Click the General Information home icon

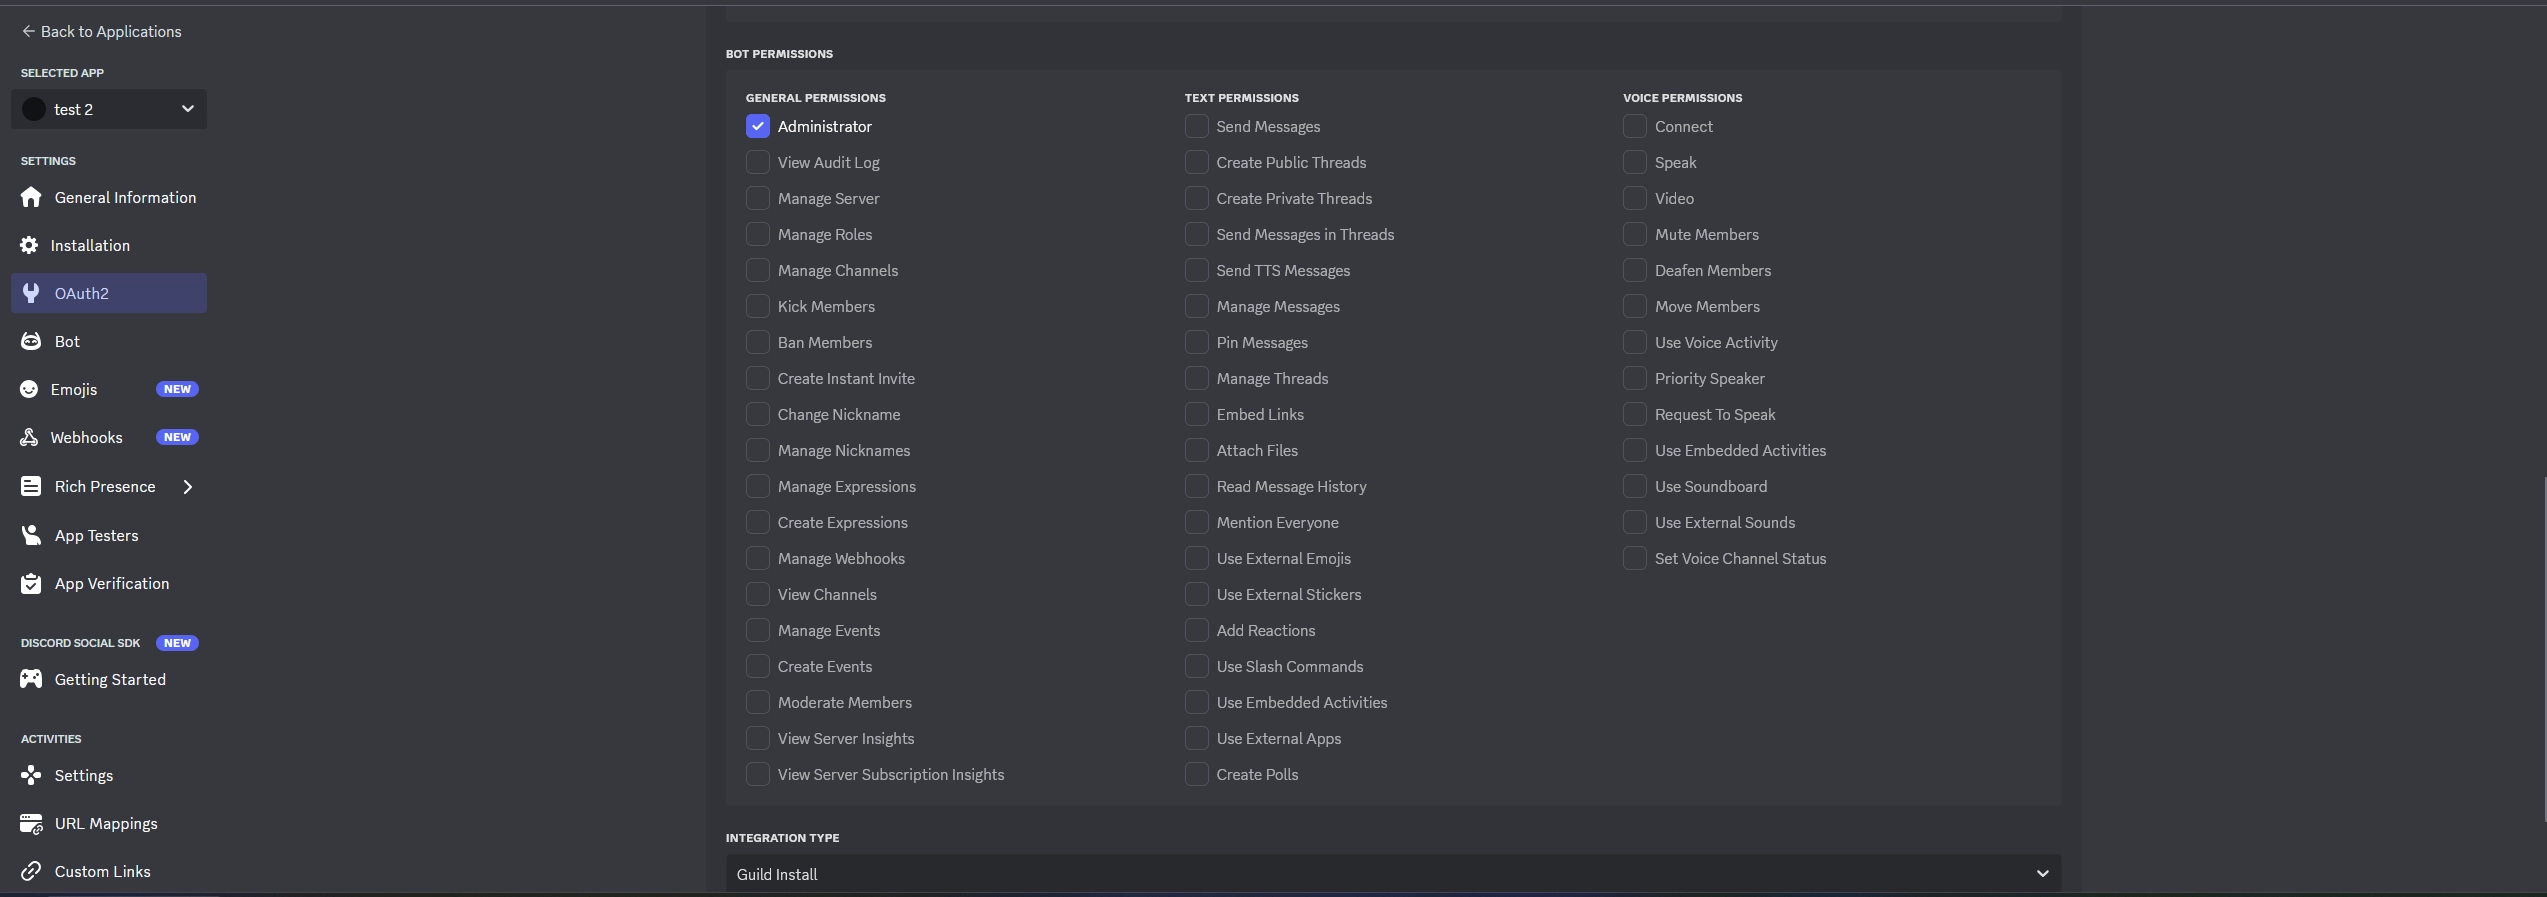(x=31, y=198)
